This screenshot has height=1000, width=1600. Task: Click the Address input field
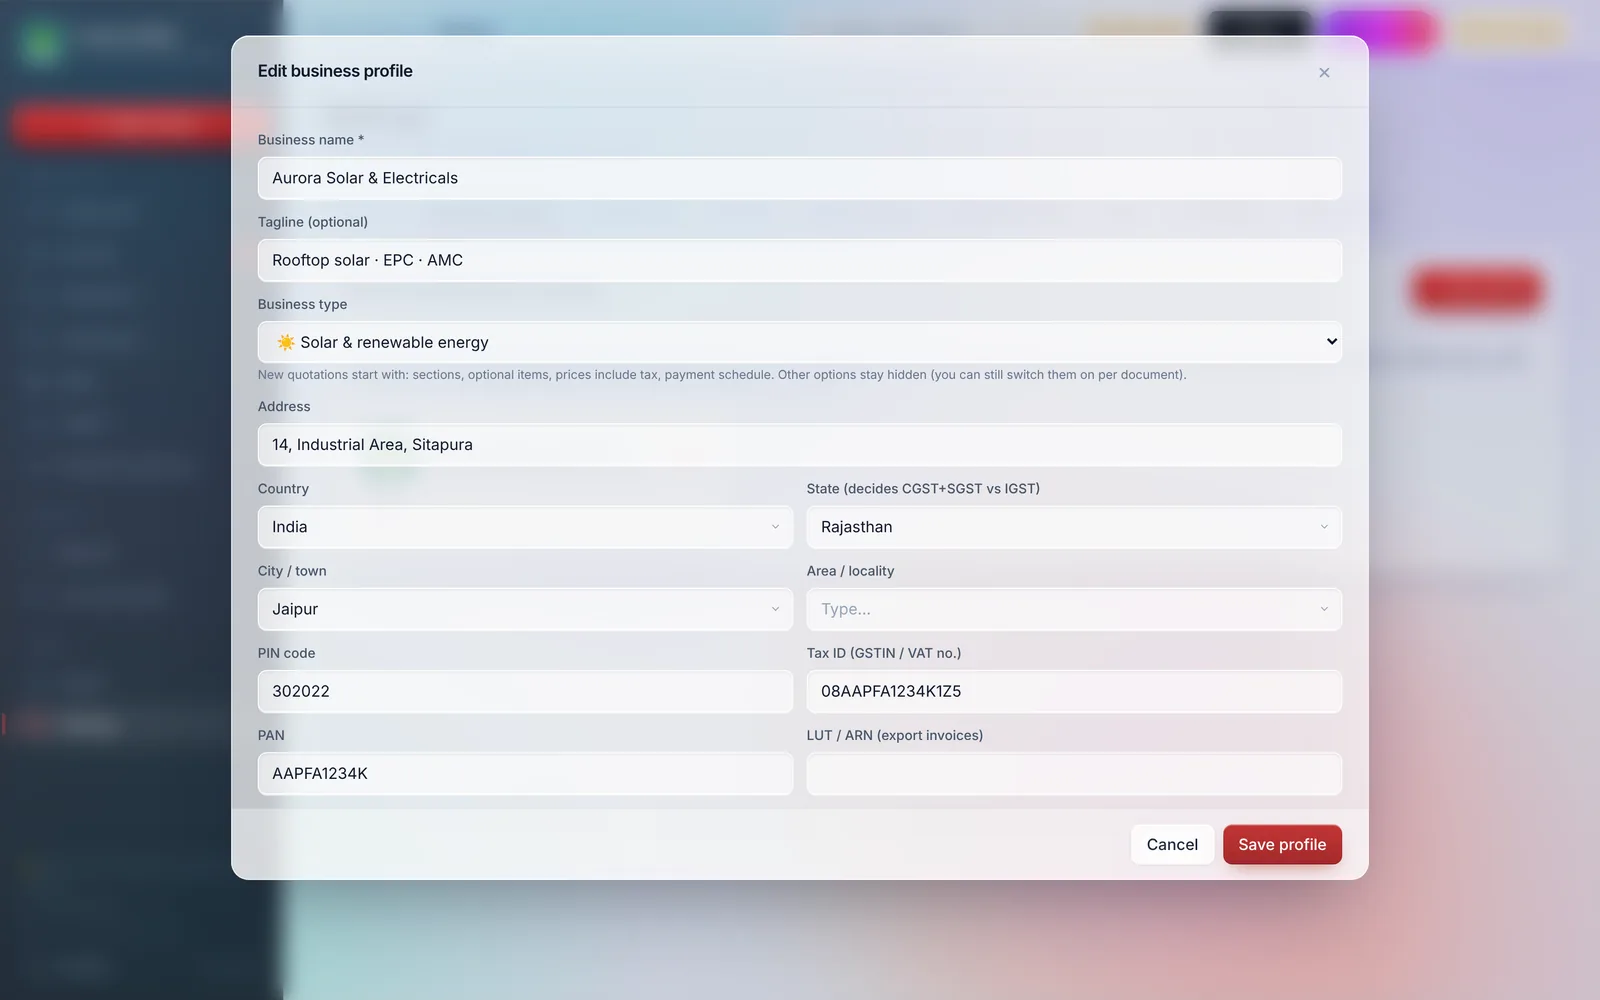click(x=799, y=445)
